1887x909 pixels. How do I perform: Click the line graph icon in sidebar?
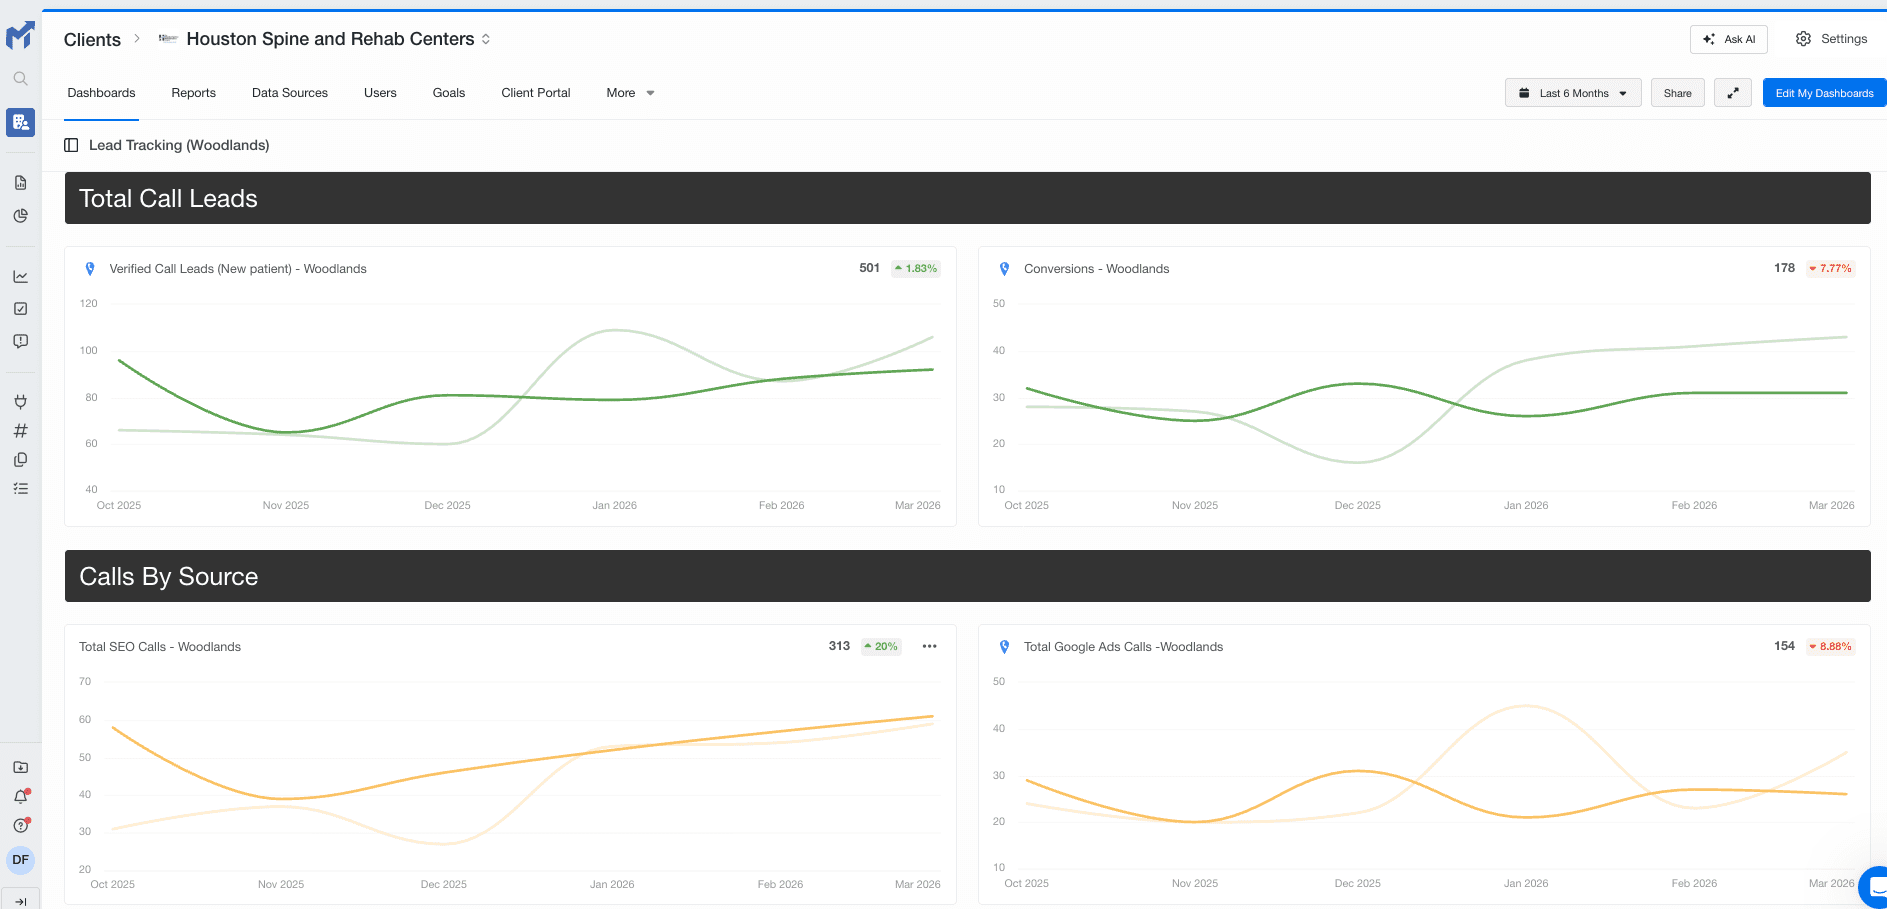pyautogui.click(x=20, y=277)
